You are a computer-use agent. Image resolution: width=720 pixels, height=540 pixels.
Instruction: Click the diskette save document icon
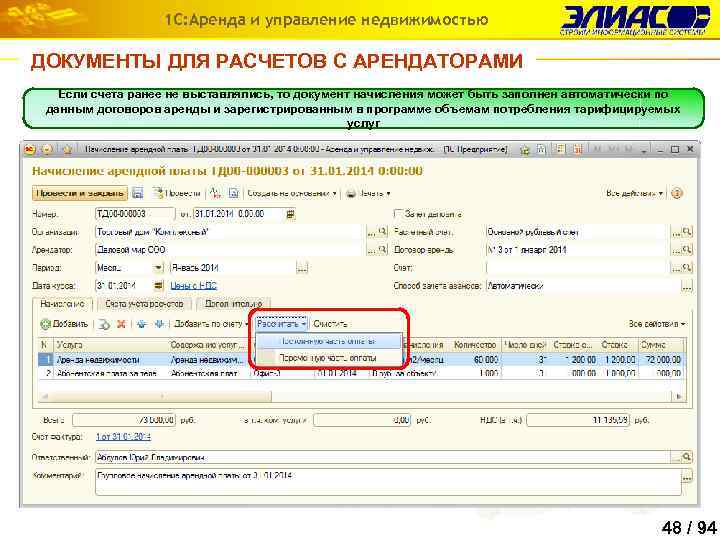tap(137, 193)
